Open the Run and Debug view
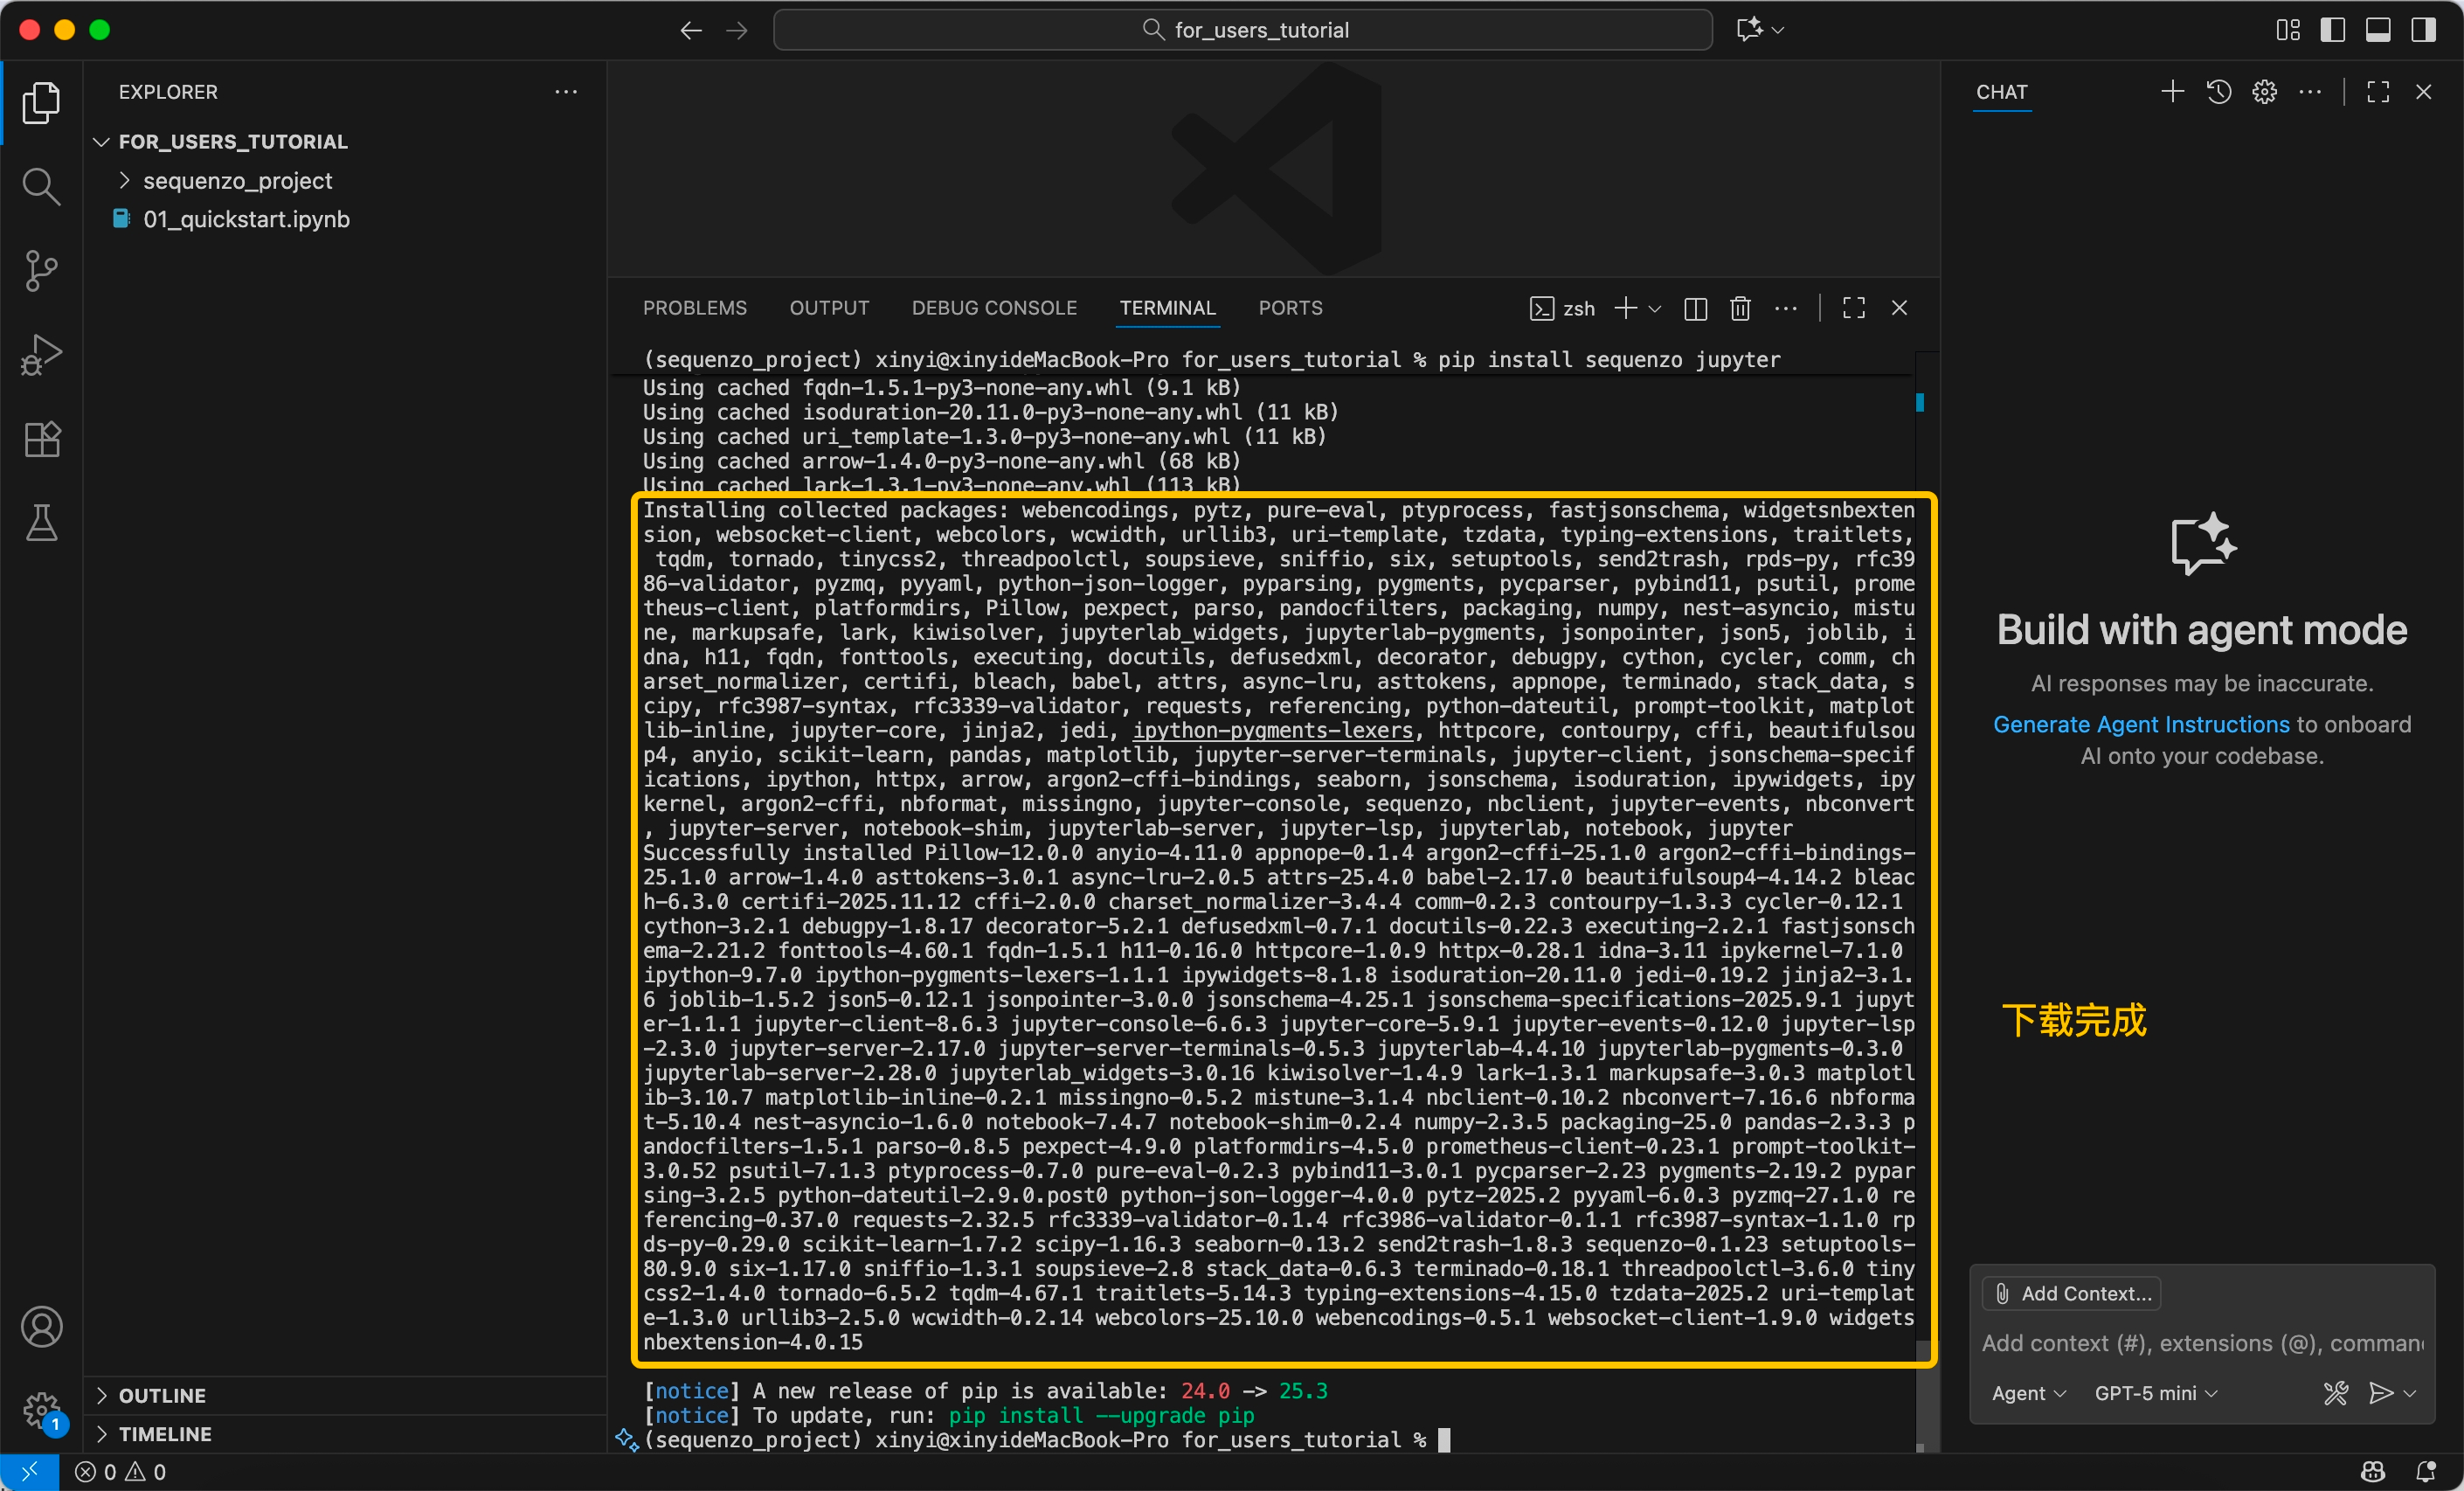The width and height of the screenshot is (2464, 1491). tap(41, 354)
